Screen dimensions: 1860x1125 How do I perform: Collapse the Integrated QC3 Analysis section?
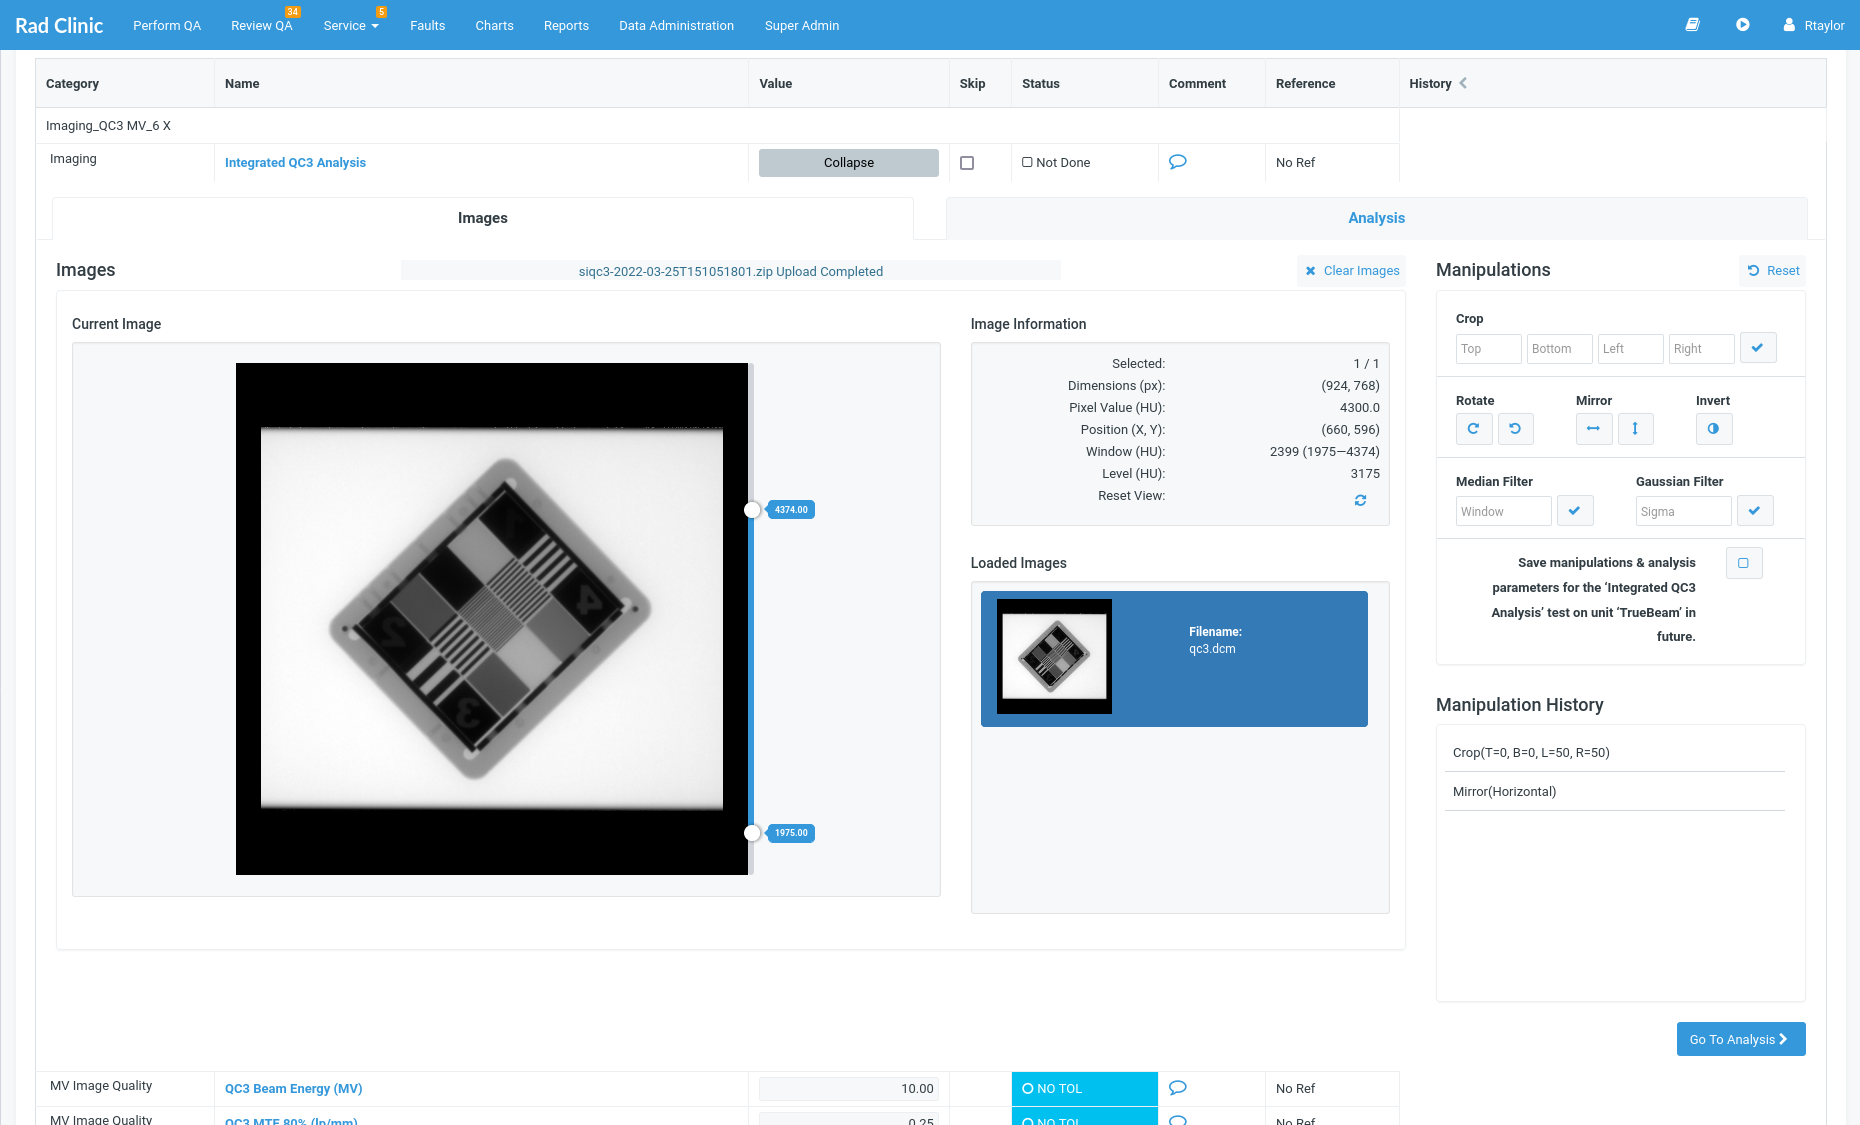coord(848,163)
